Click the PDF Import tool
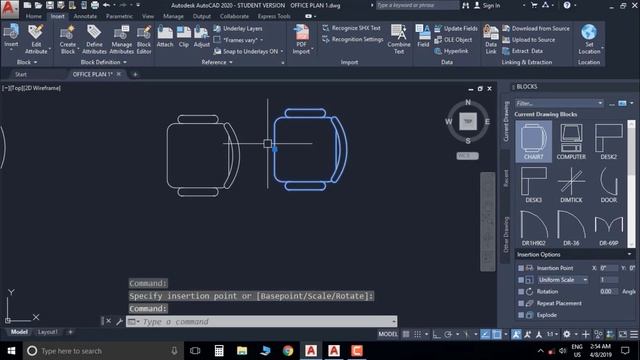The width and height of the screenshot is (640, 360). [301, 39]
